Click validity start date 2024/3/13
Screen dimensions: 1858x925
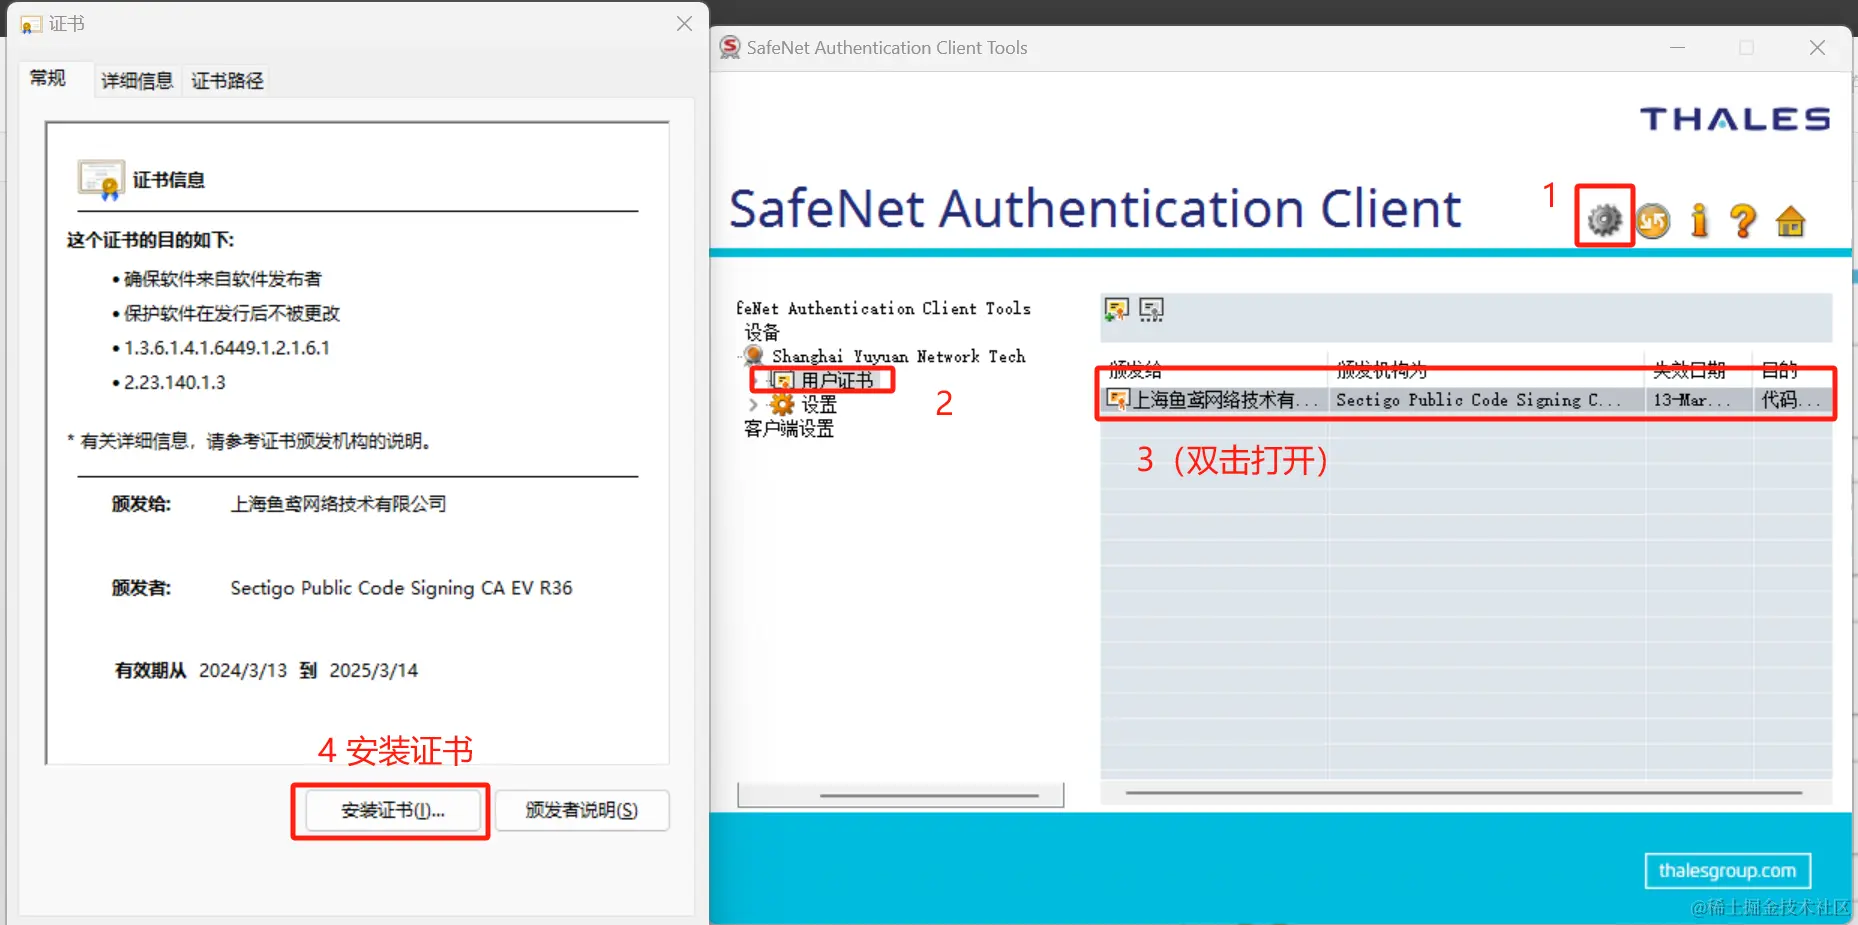pyautogui.click(x=243, y=670)
